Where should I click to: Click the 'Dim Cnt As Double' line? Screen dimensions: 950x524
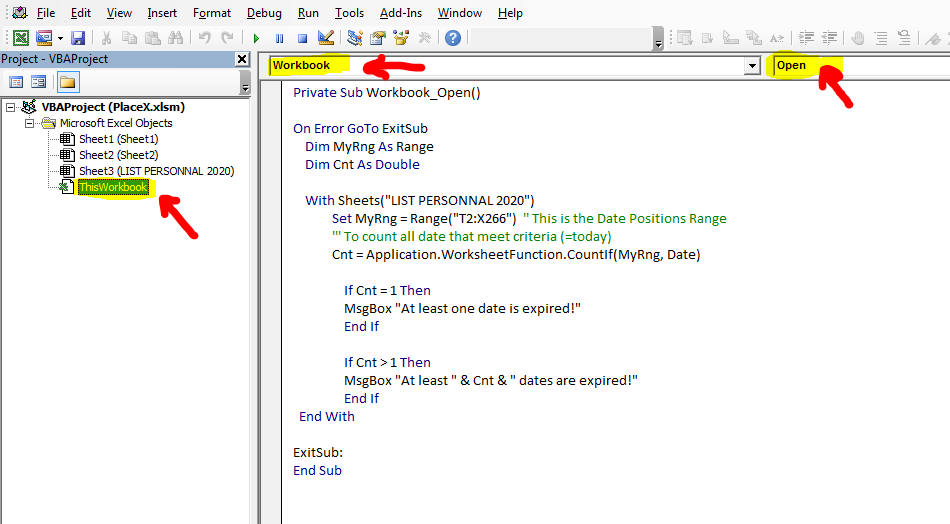tap(362, 165)
